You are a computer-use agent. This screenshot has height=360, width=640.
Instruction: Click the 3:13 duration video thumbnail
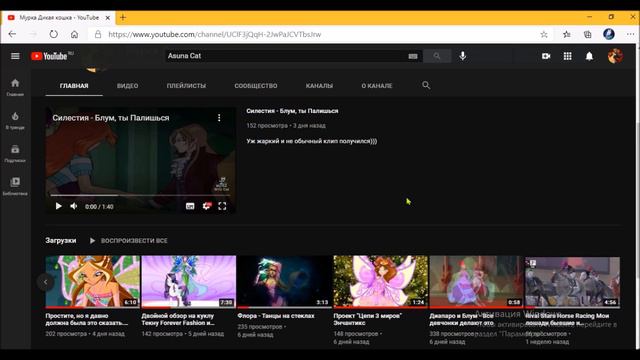[284, 282]
